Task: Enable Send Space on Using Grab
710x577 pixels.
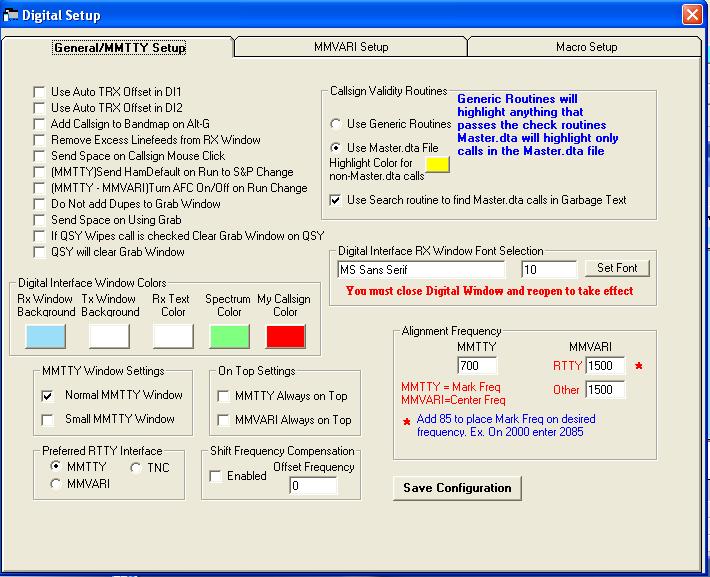Action: 39,220
